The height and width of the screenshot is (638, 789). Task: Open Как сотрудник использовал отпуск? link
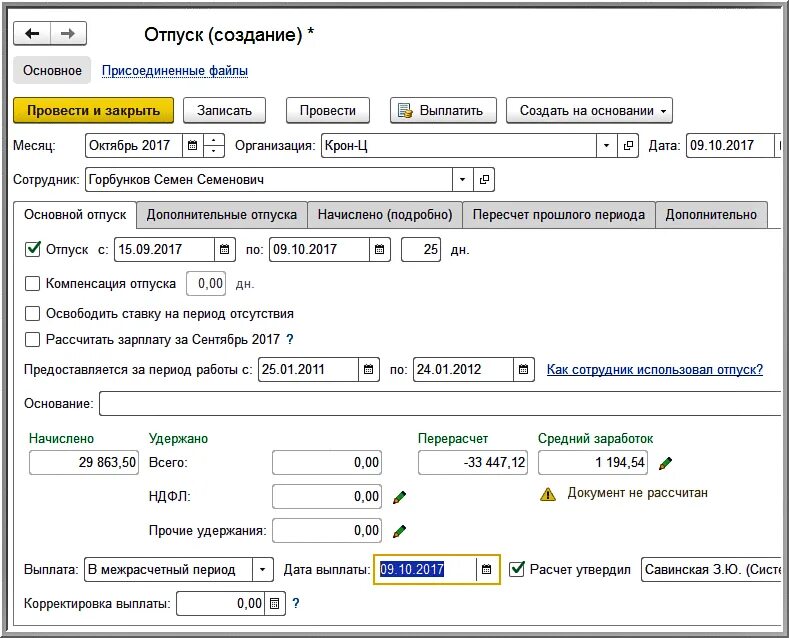655,370
